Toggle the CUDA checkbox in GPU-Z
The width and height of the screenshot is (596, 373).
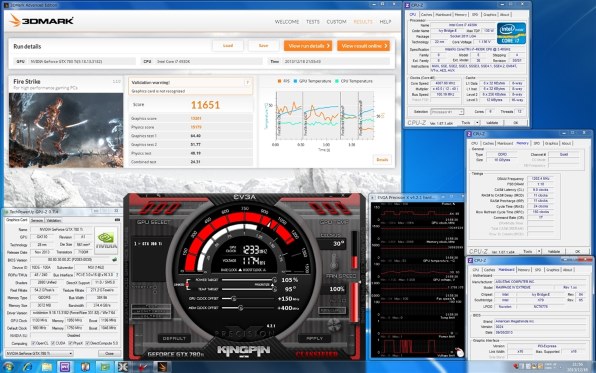52,343
